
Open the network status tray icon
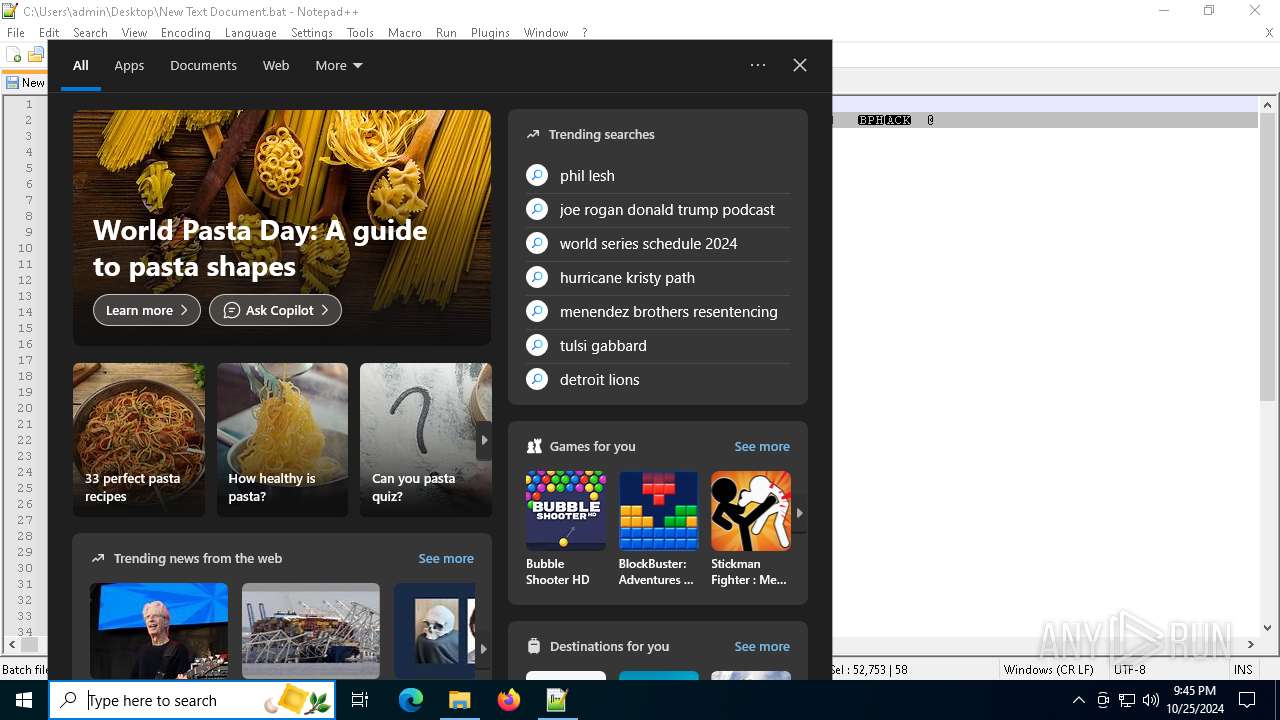click(1127, 700)
